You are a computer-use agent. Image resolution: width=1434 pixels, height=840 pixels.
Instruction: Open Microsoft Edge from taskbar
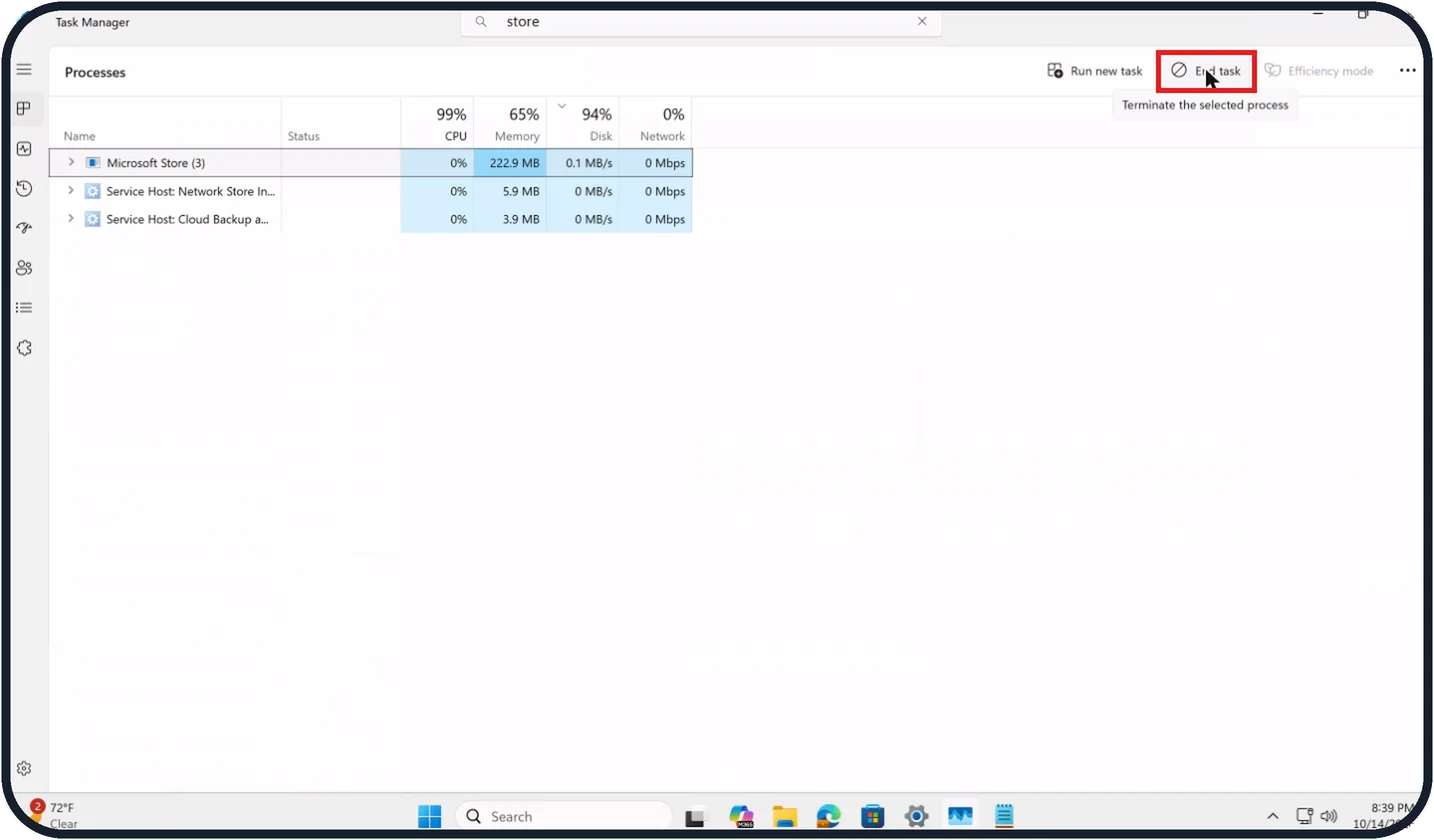coord(828,816)
